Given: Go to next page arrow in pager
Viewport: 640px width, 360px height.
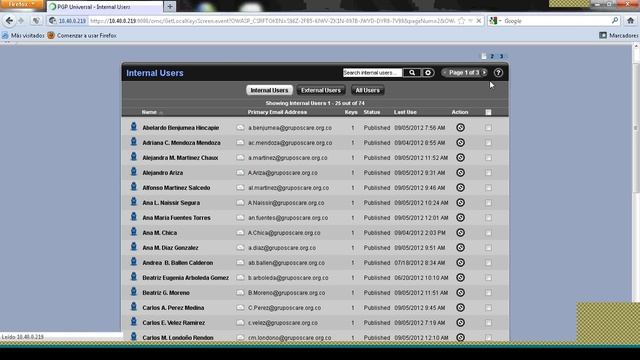Looking at the screenshot, I should (x=484, y=73).
